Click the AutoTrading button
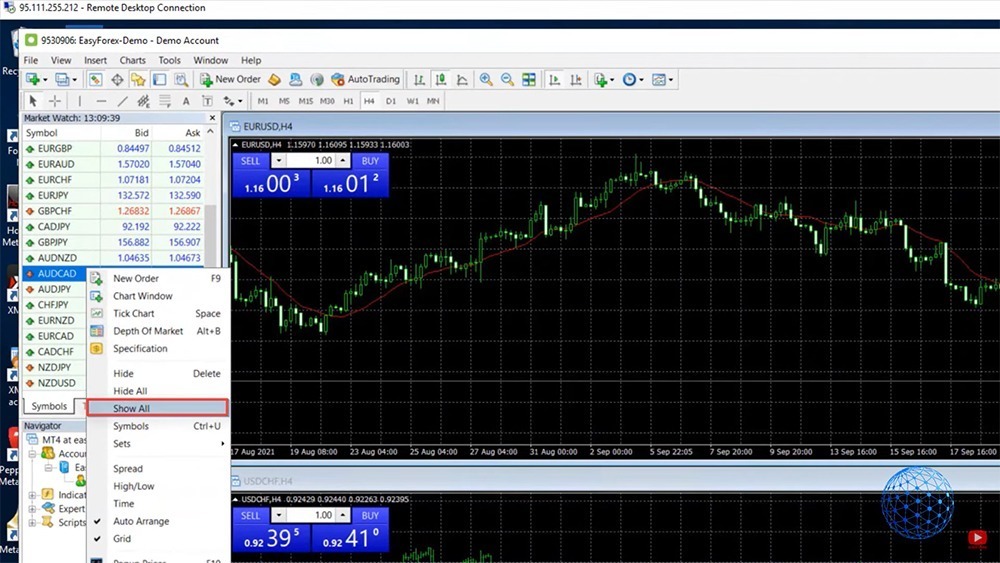 click(365, 80)
